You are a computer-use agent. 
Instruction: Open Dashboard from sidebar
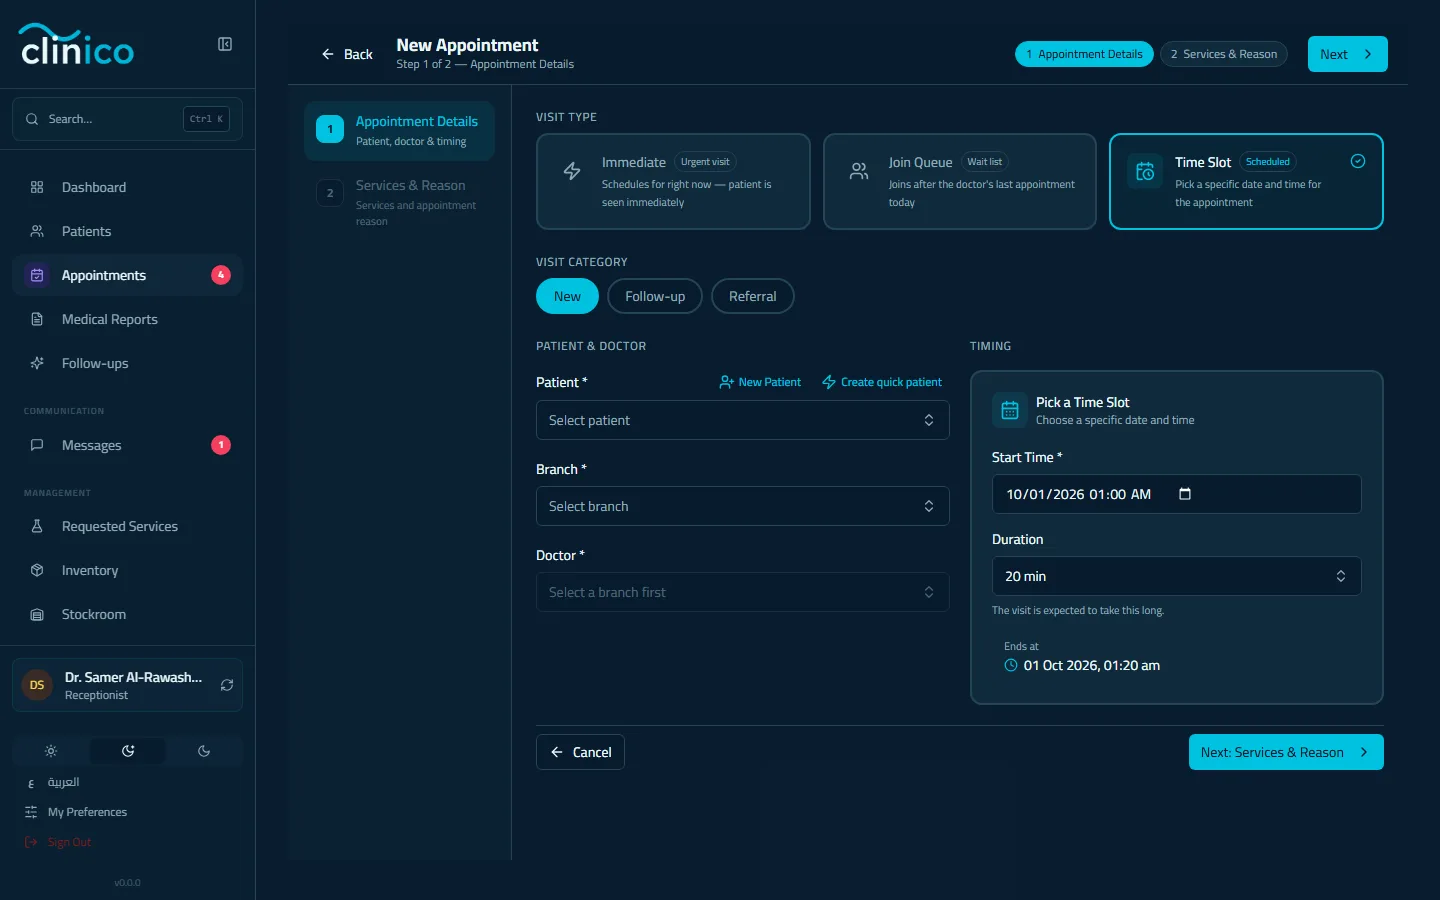[127, 187]
